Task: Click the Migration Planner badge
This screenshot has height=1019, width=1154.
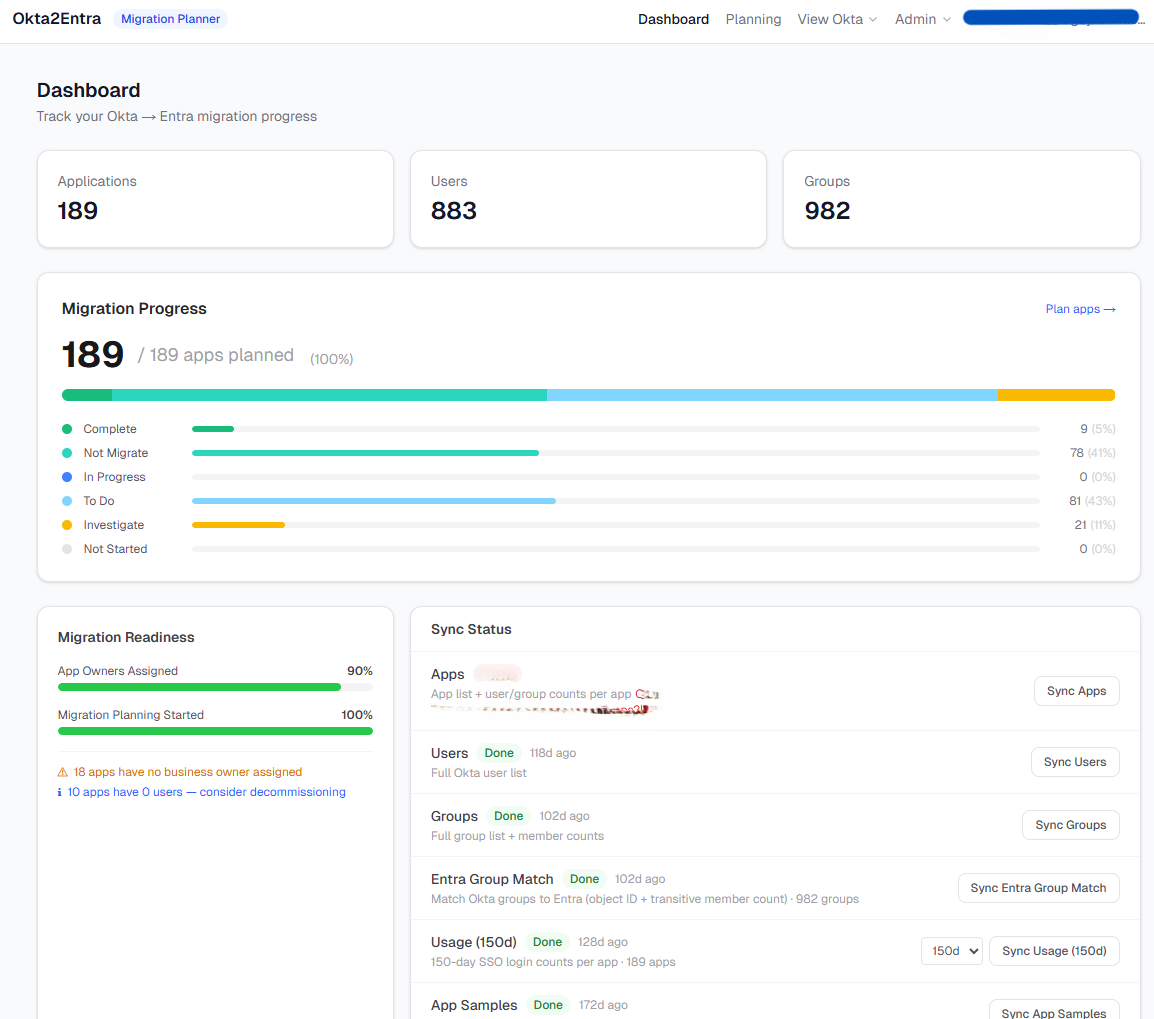Action: tap(170, 19)
